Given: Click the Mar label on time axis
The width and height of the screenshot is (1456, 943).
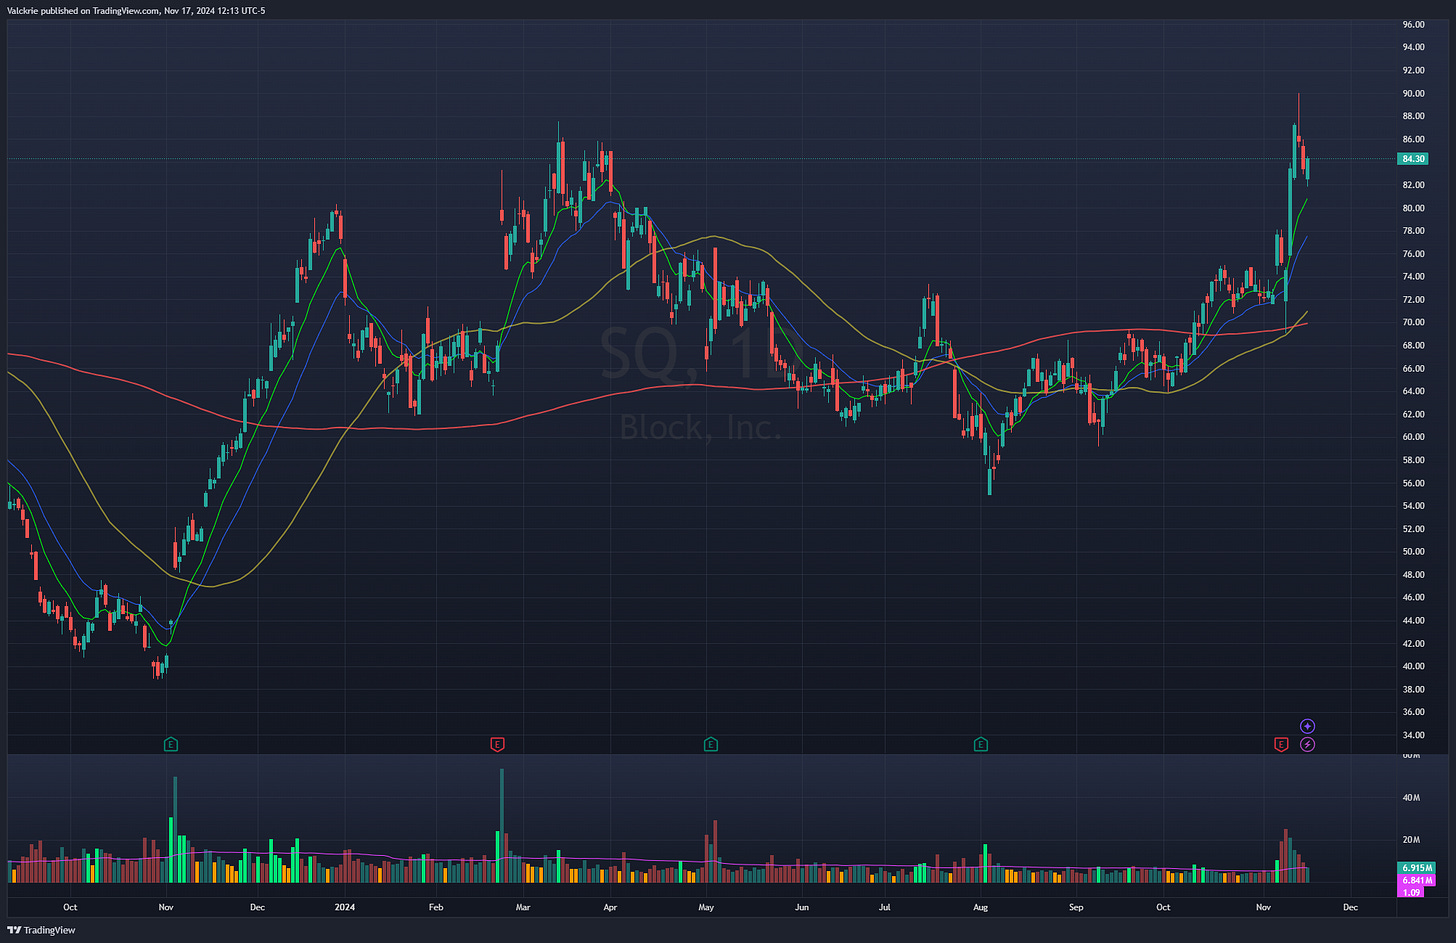Looking at the screenshot, I should coord(523,908).
